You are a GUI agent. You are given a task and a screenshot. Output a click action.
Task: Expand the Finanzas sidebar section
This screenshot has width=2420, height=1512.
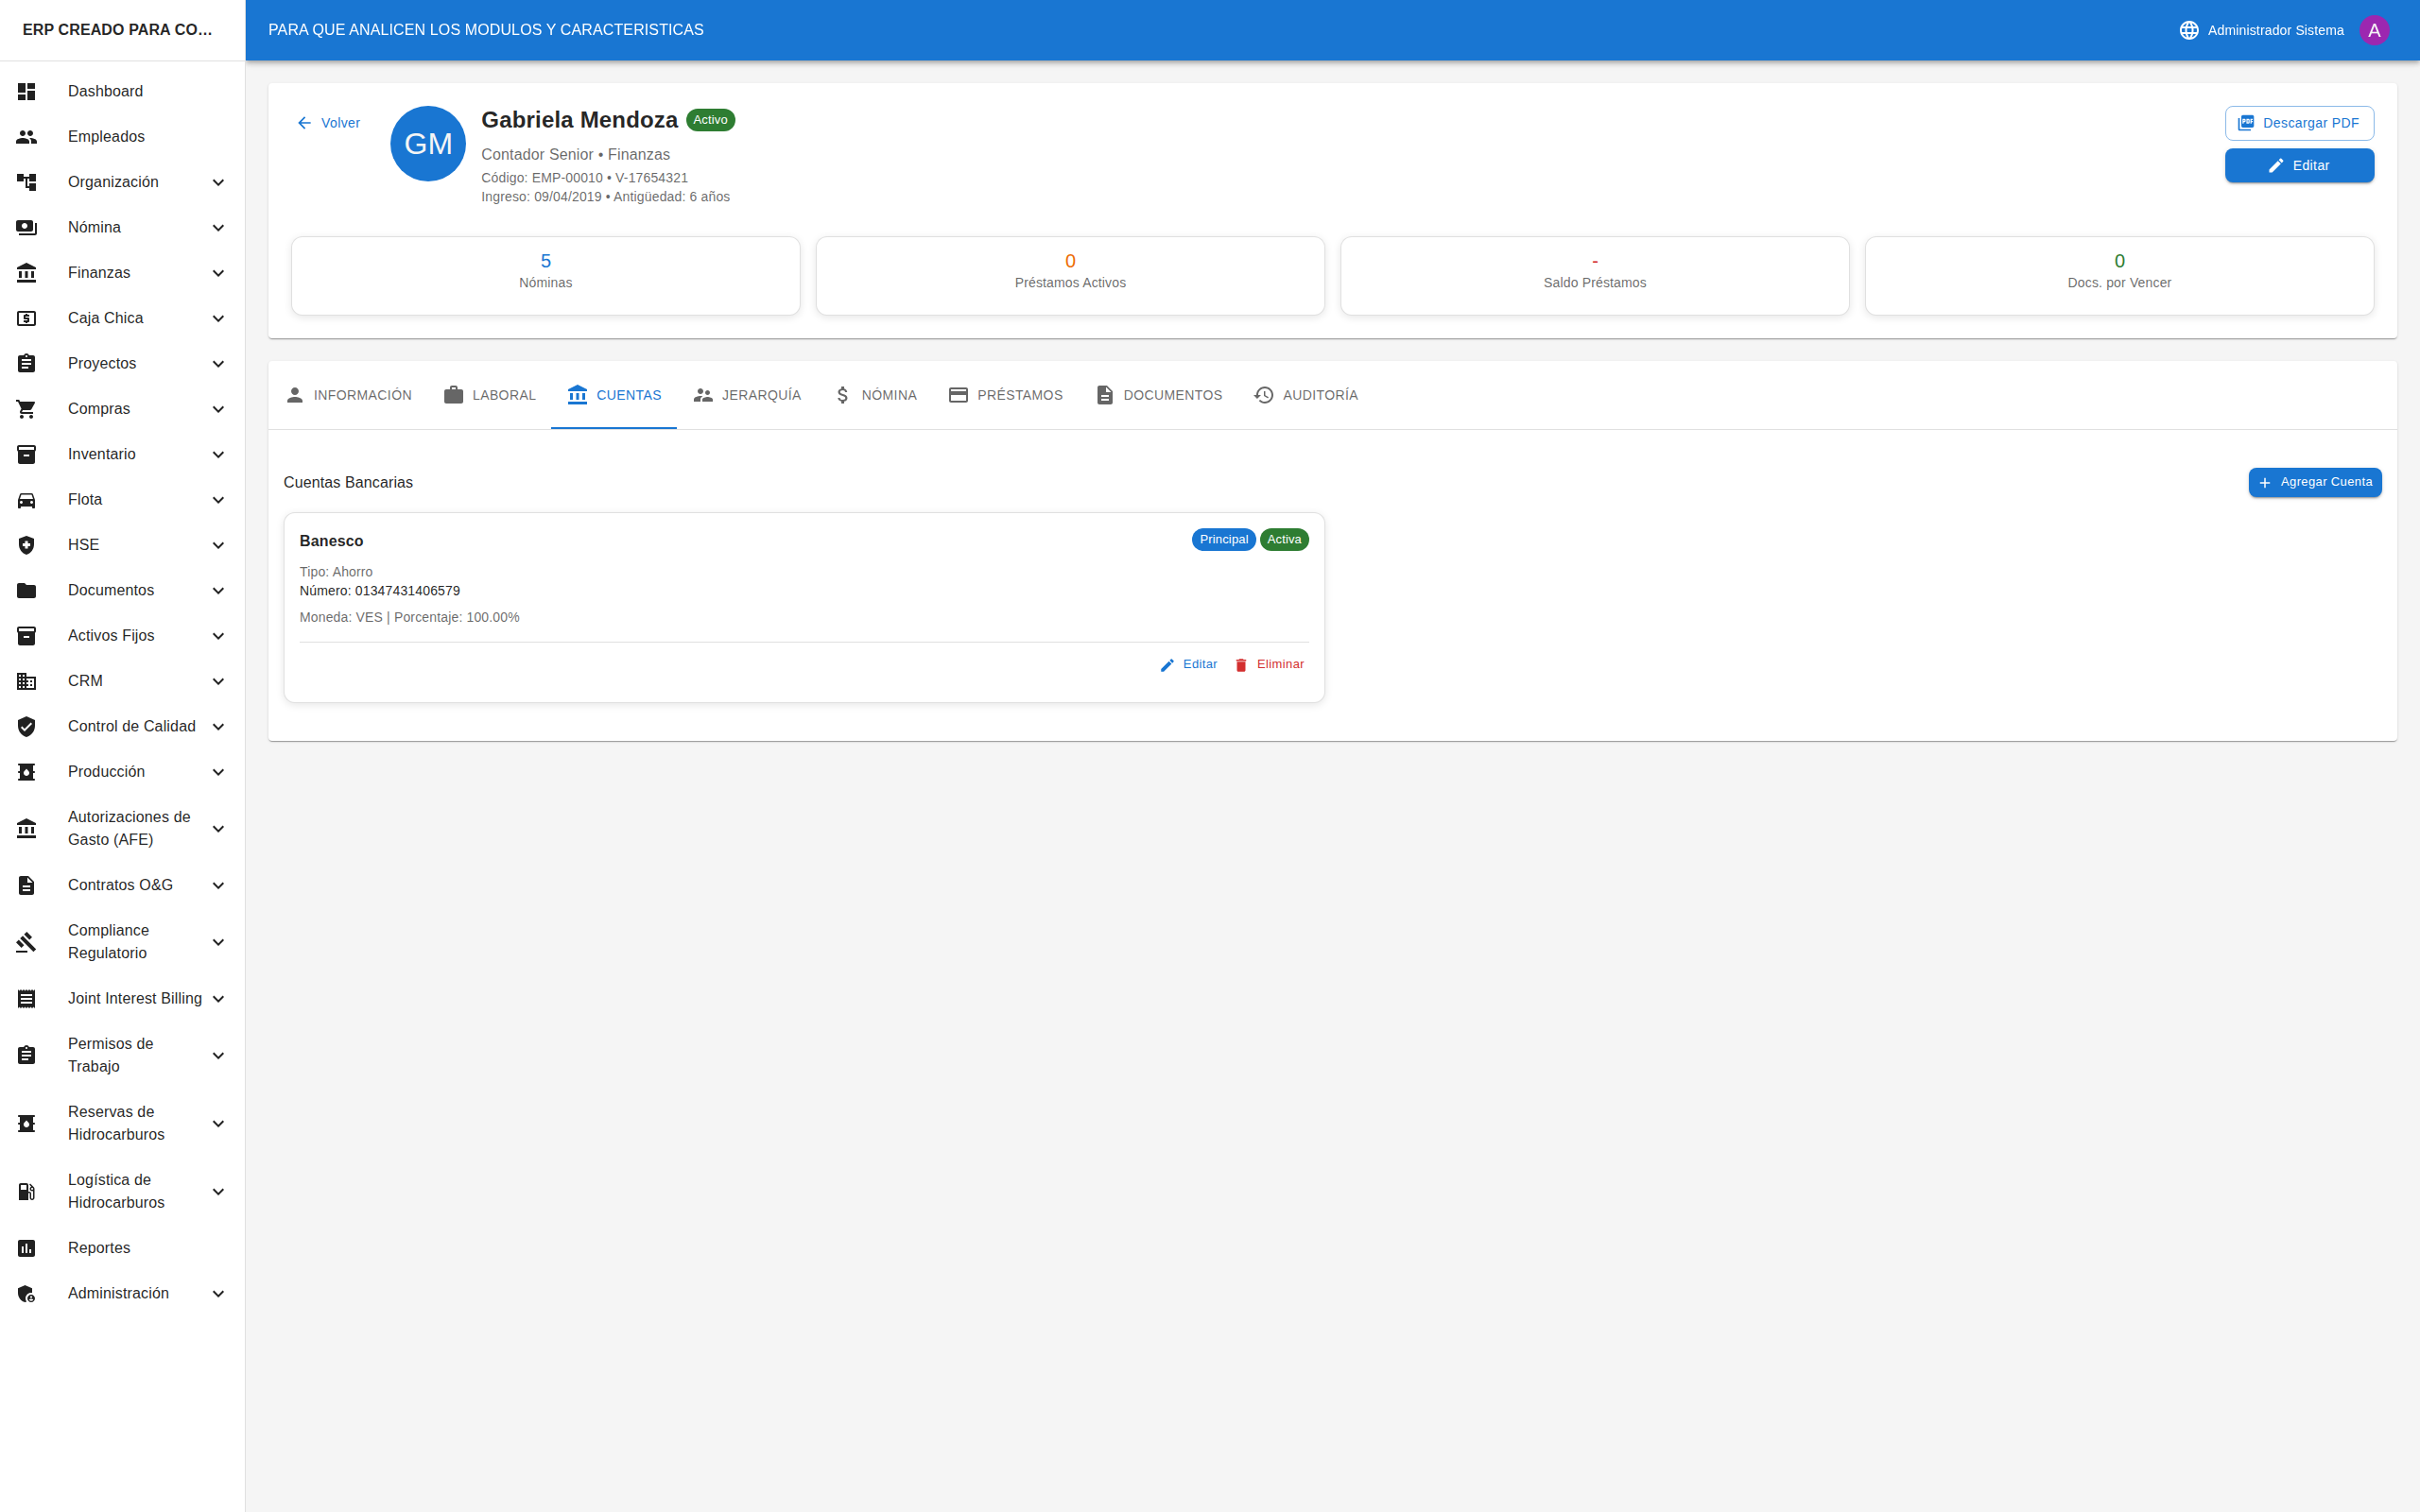pos(218,273)
